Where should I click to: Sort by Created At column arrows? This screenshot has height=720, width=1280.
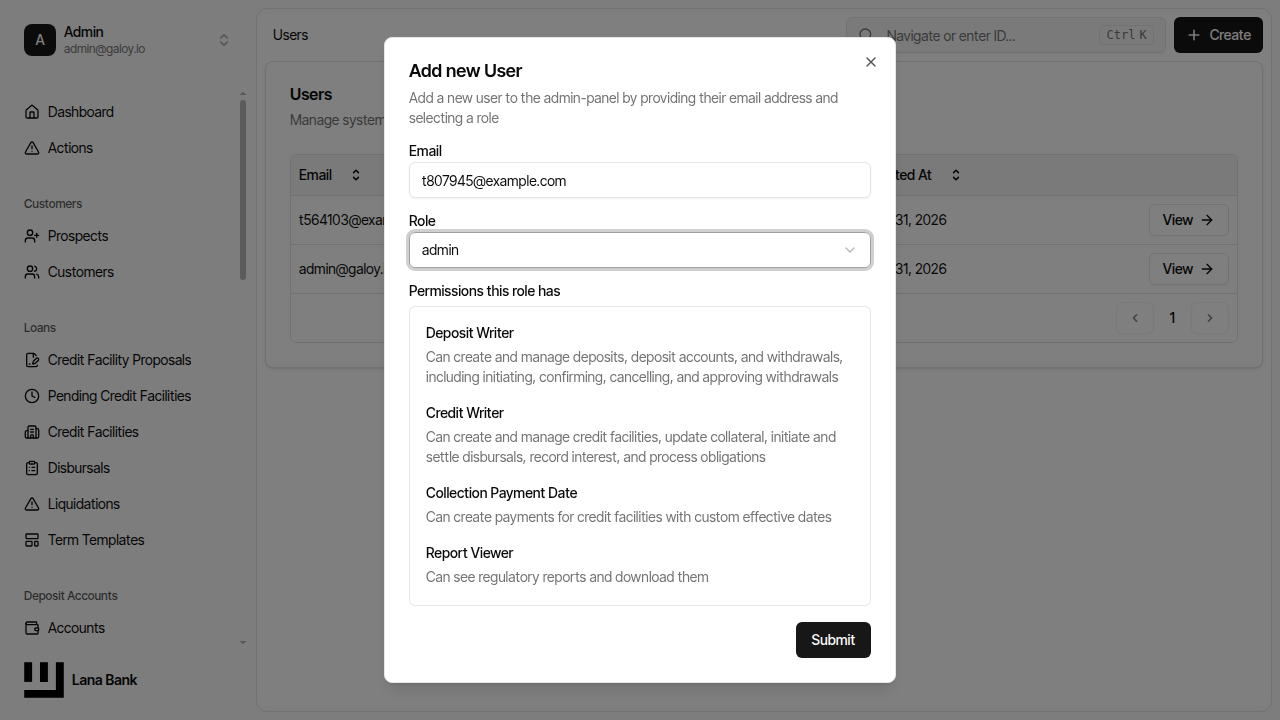pyautogui.click(x=956, y=175)
